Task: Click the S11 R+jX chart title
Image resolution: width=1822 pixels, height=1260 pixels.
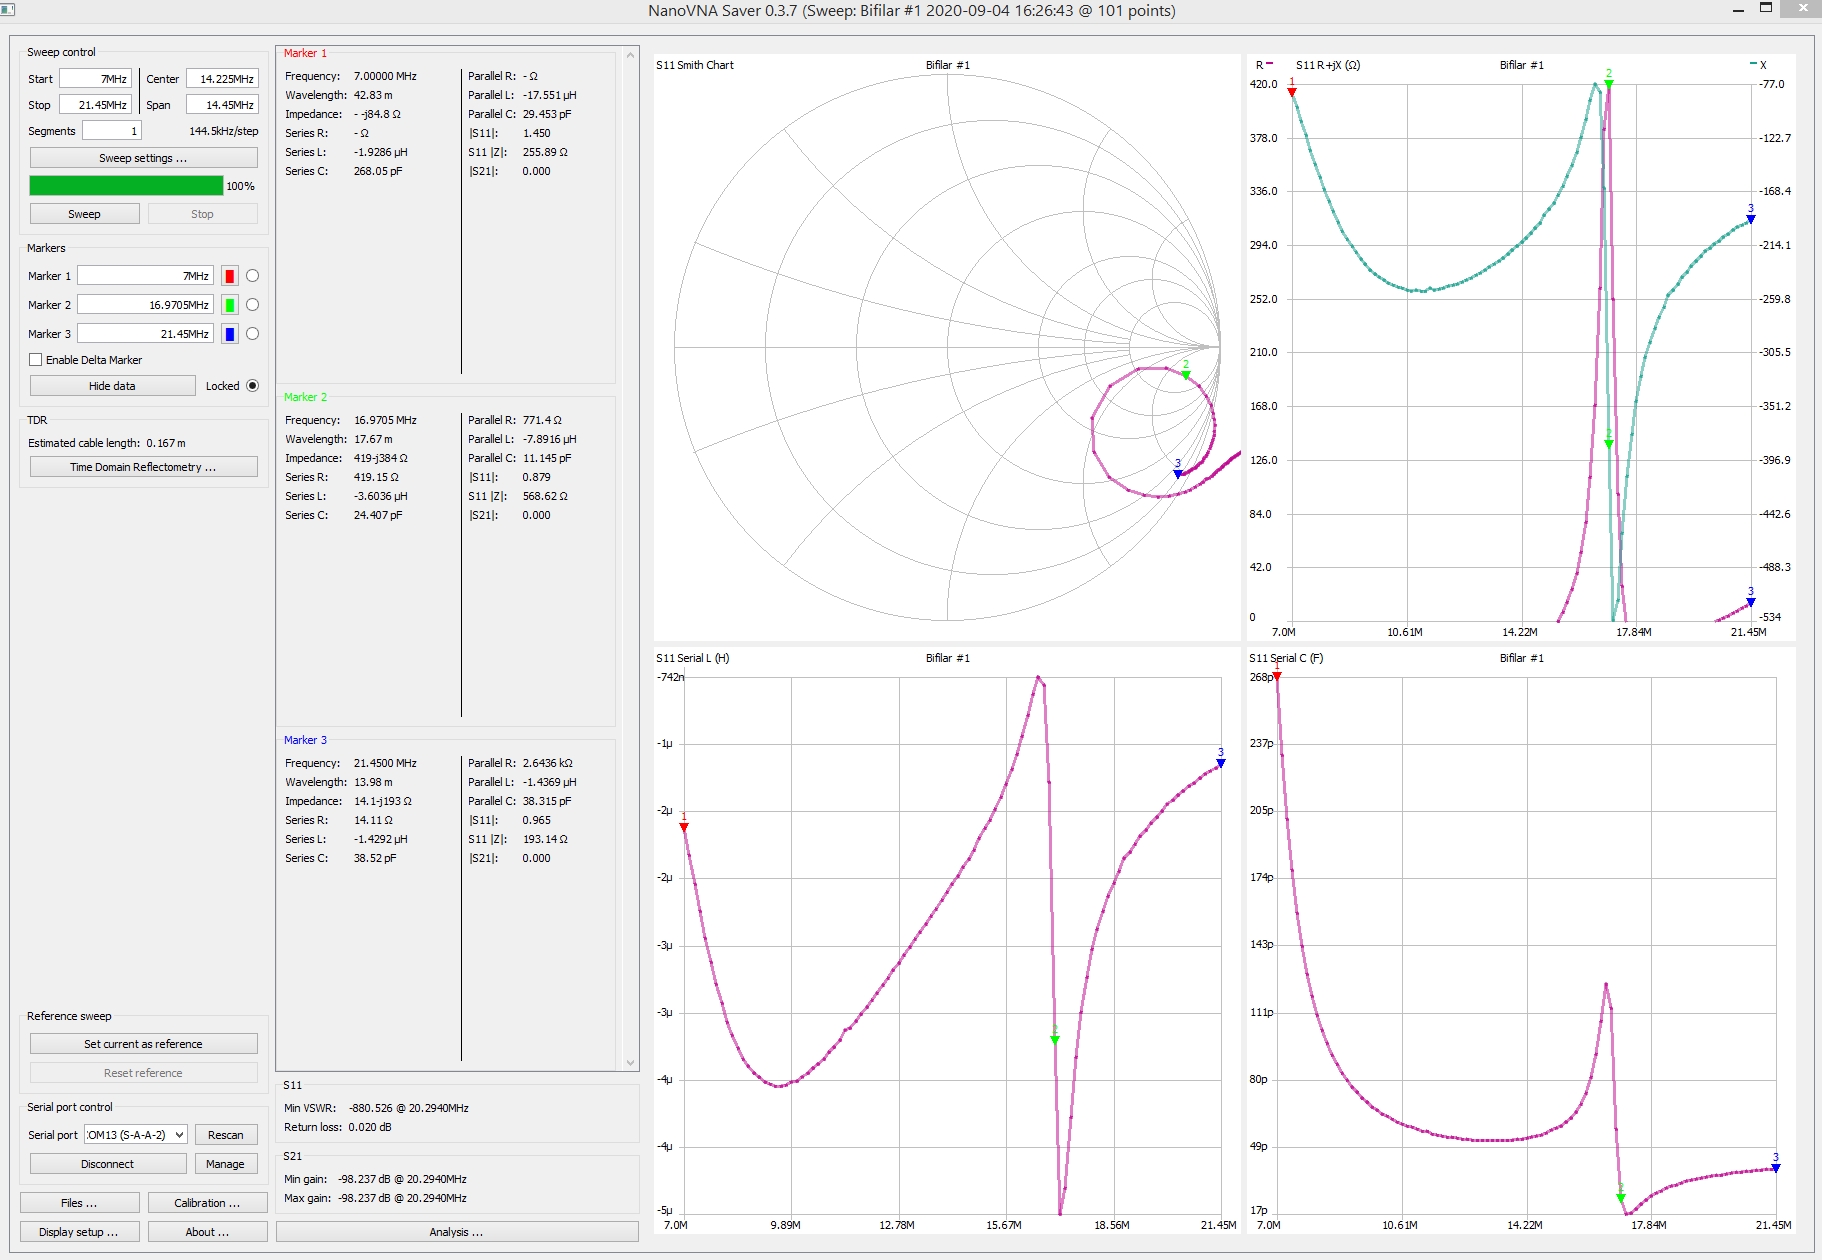Action: [x=1328, y=65]
